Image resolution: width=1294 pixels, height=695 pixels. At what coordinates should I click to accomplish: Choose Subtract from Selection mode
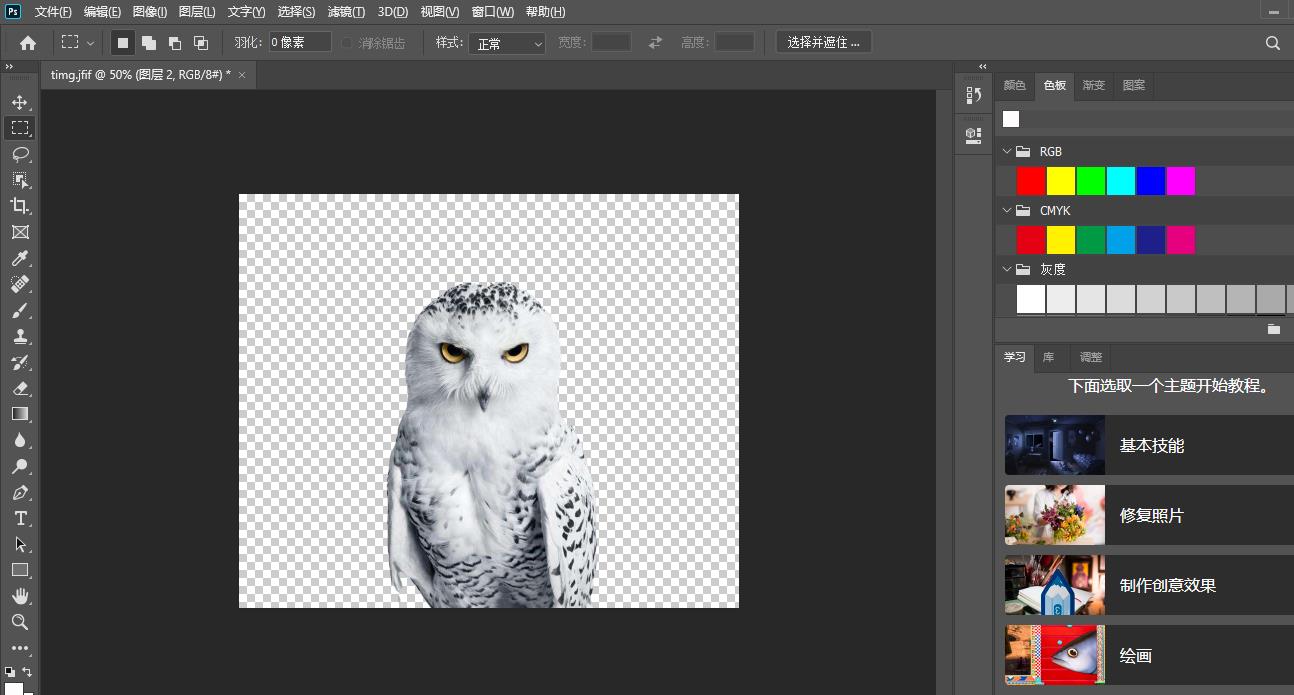[174, 43]
